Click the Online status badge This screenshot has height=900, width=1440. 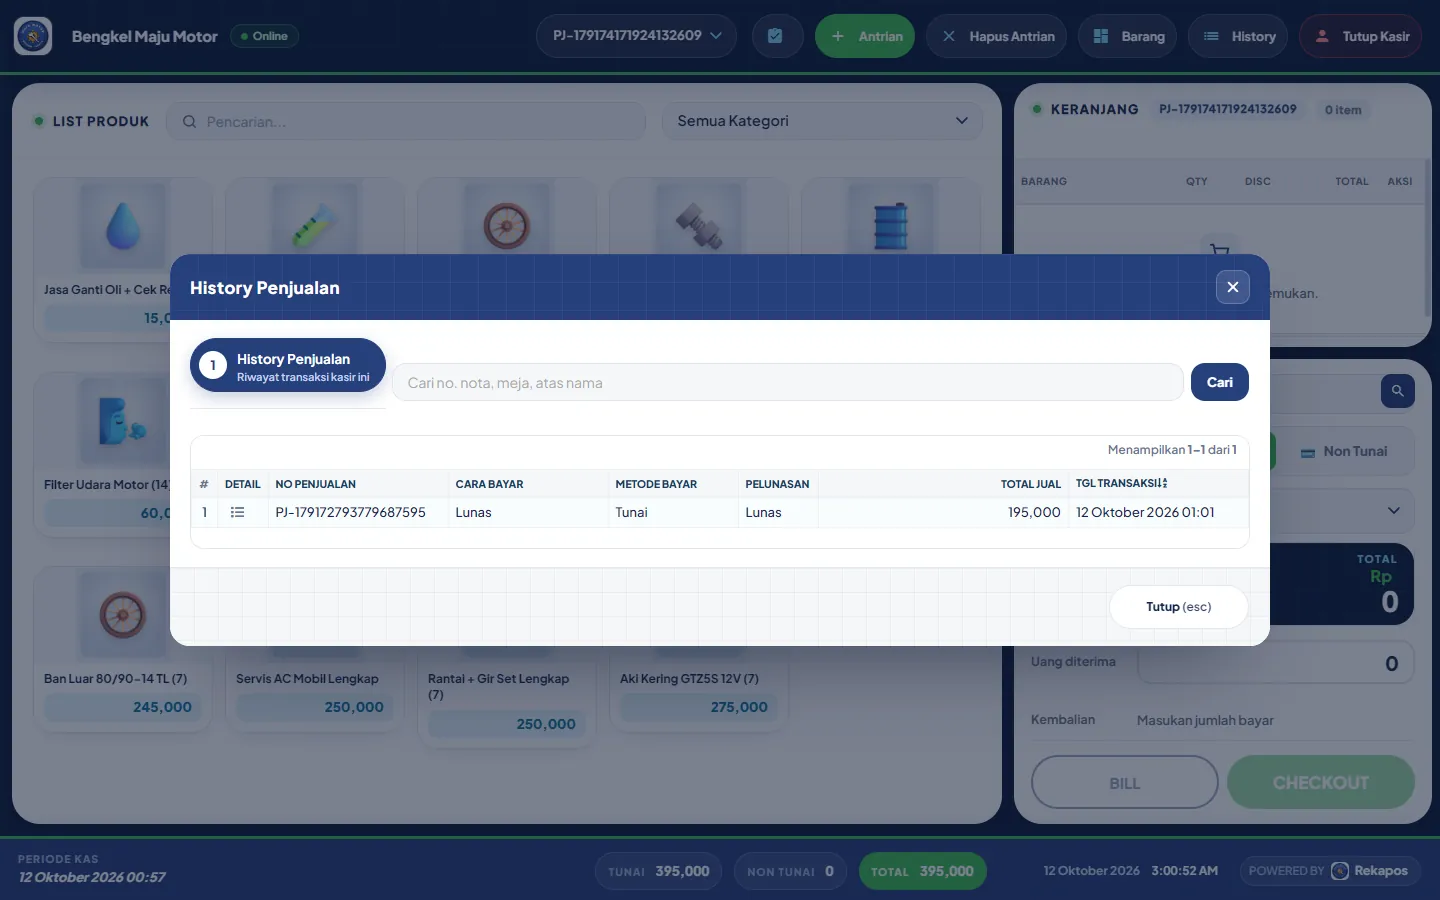[x=265, y=36]
